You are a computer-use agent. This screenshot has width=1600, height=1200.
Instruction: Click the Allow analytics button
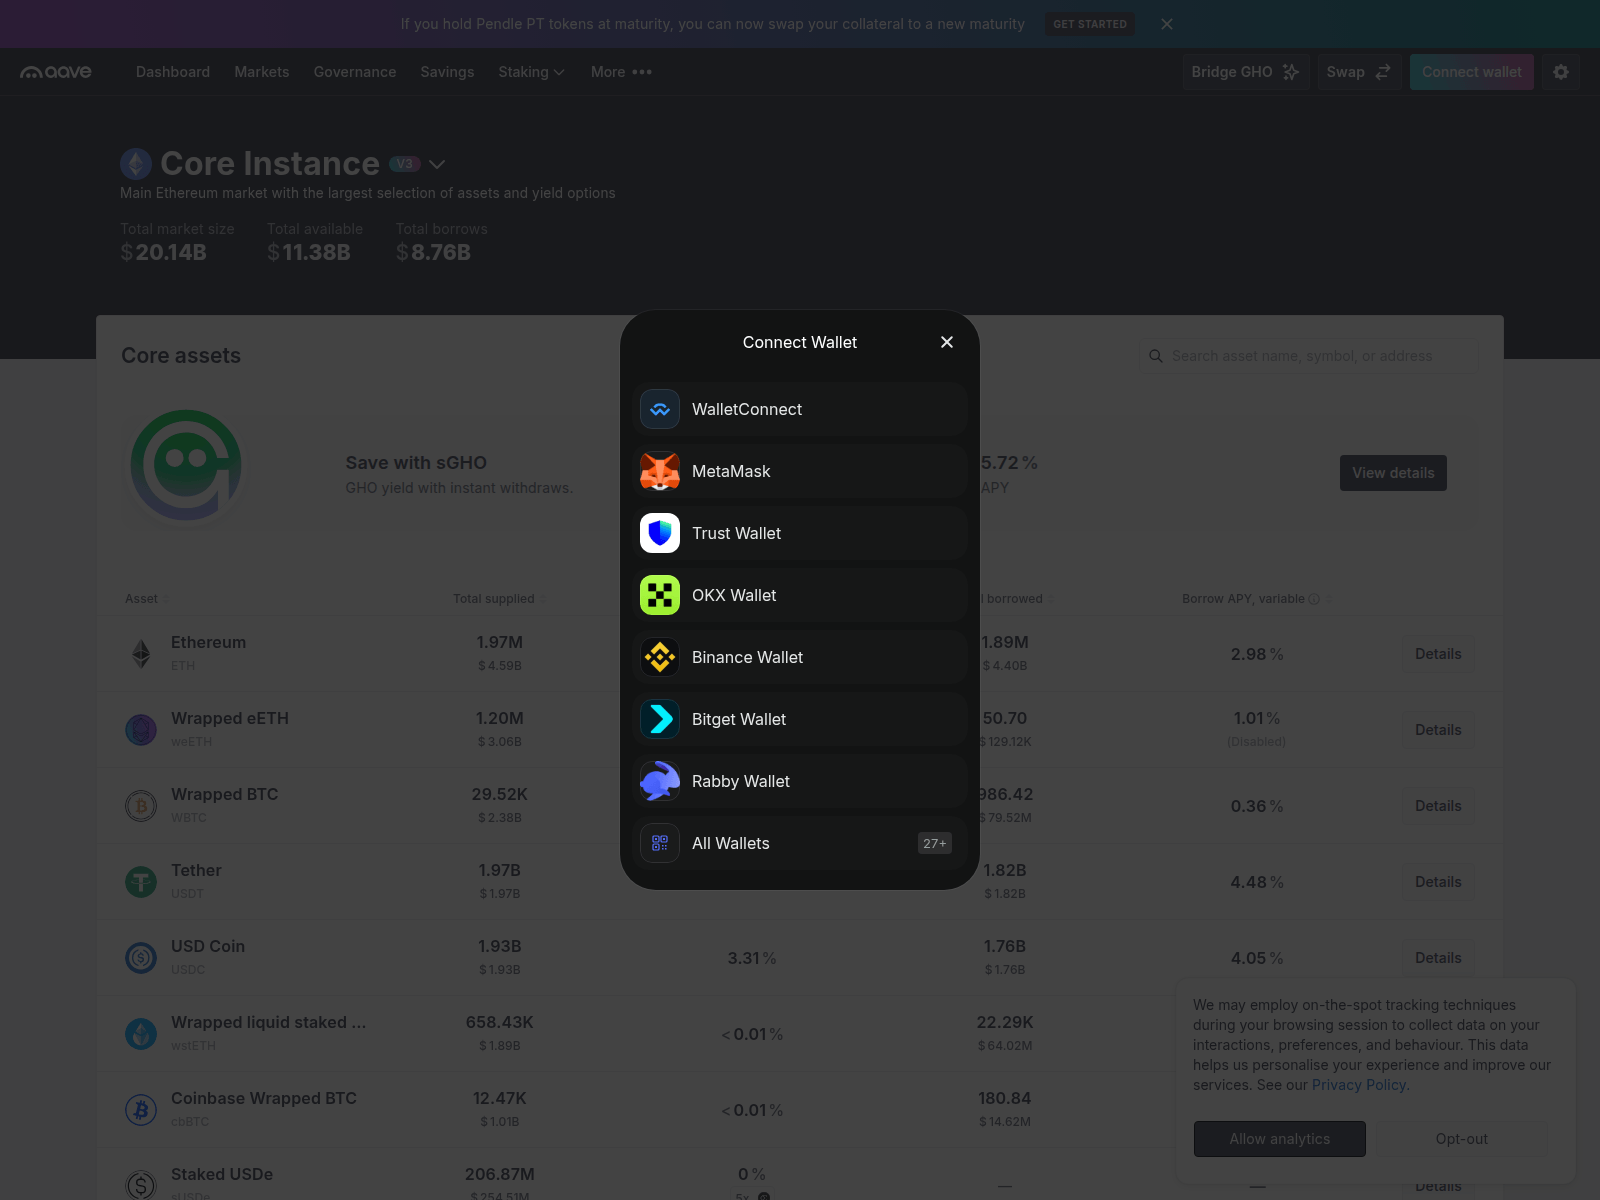(1280, 1139)
